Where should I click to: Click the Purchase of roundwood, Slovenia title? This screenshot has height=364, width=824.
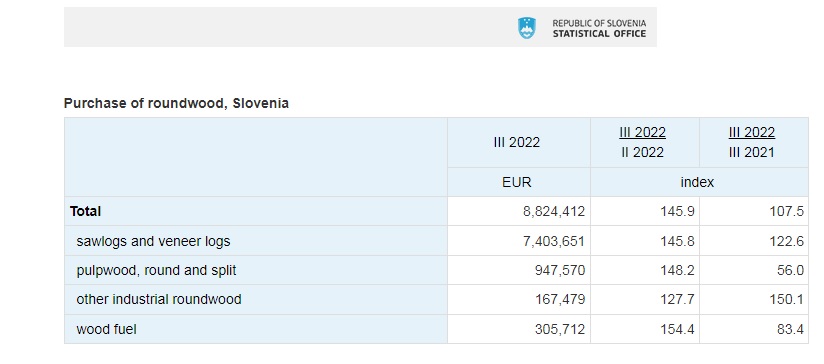click(x=176, y=103)
